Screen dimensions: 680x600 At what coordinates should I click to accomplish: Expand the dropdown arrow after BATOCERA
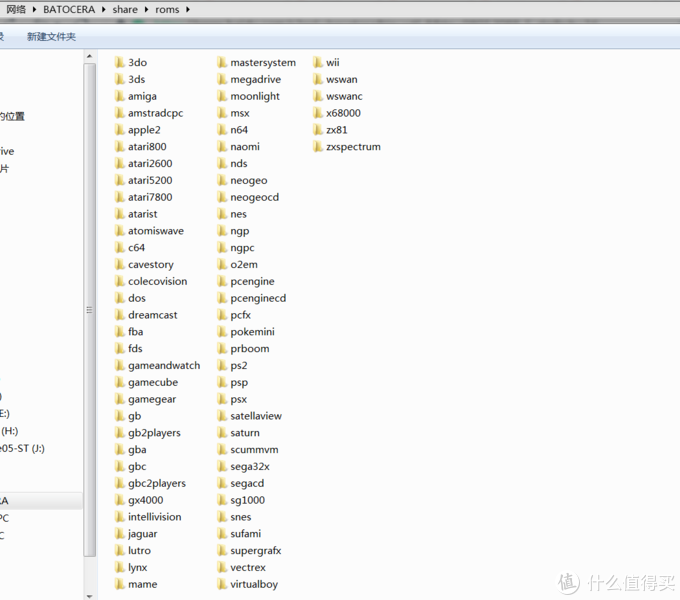click(x=104, y=9)
